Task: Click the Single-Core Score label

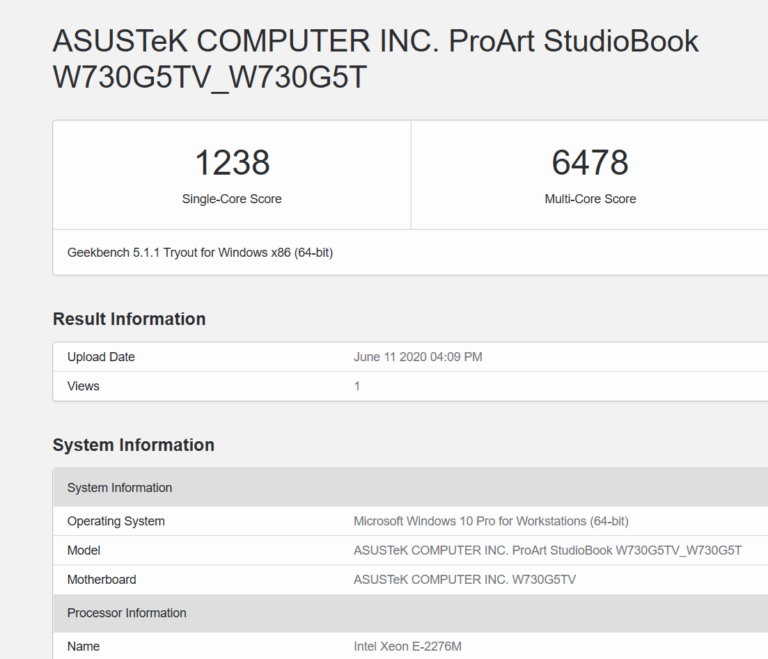Action: click(x=232, y=199)
